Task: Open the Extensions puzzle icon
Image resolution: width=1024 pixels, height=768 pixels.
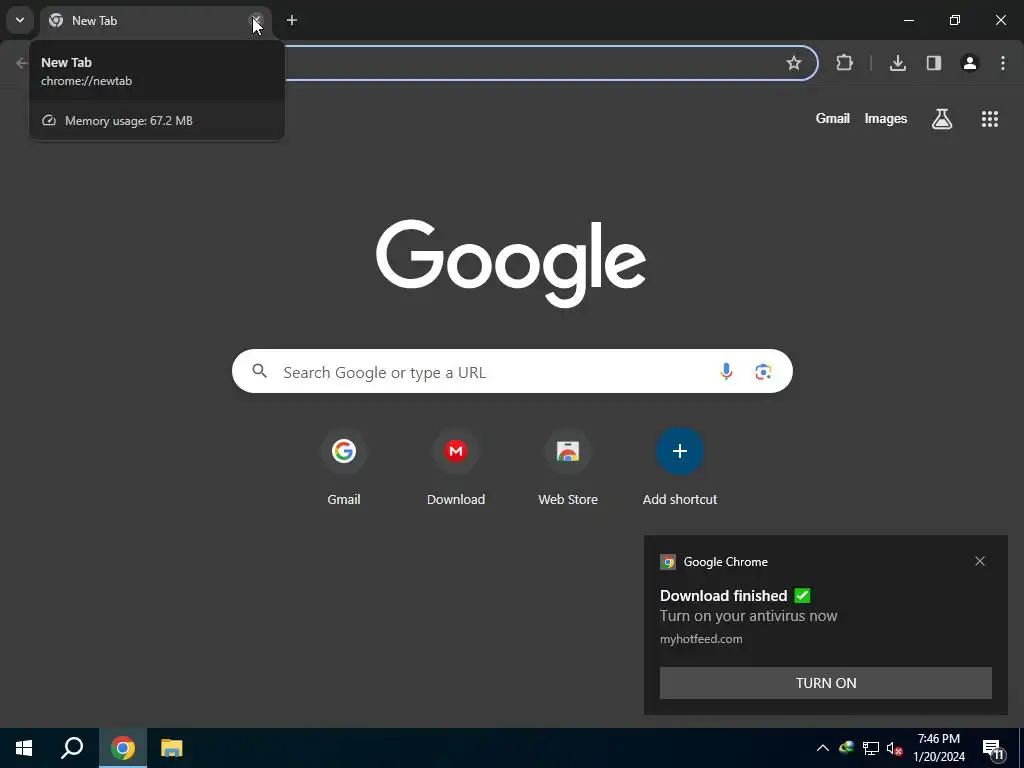Action: coord(844,63)
